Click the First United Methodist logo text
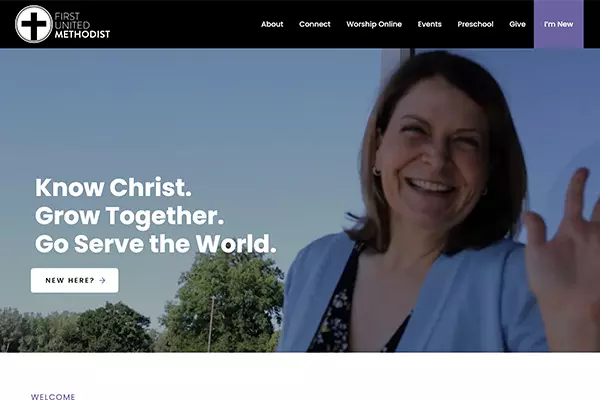This screenshot has height=400, width=600. (x=82, y=25)
